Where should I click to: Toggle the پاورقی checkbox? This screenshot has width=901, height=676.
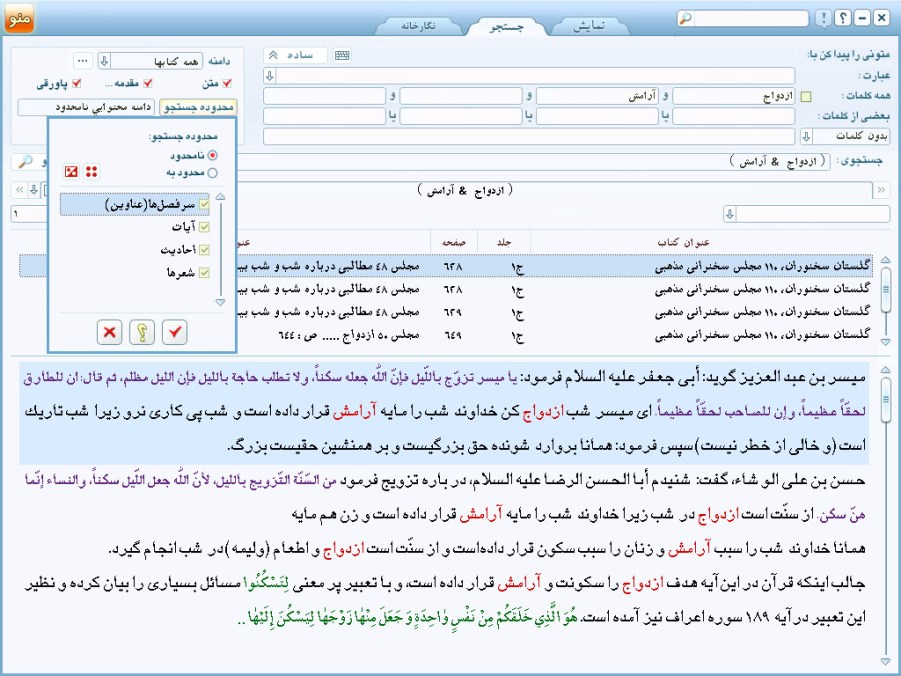tap(76, 83)
